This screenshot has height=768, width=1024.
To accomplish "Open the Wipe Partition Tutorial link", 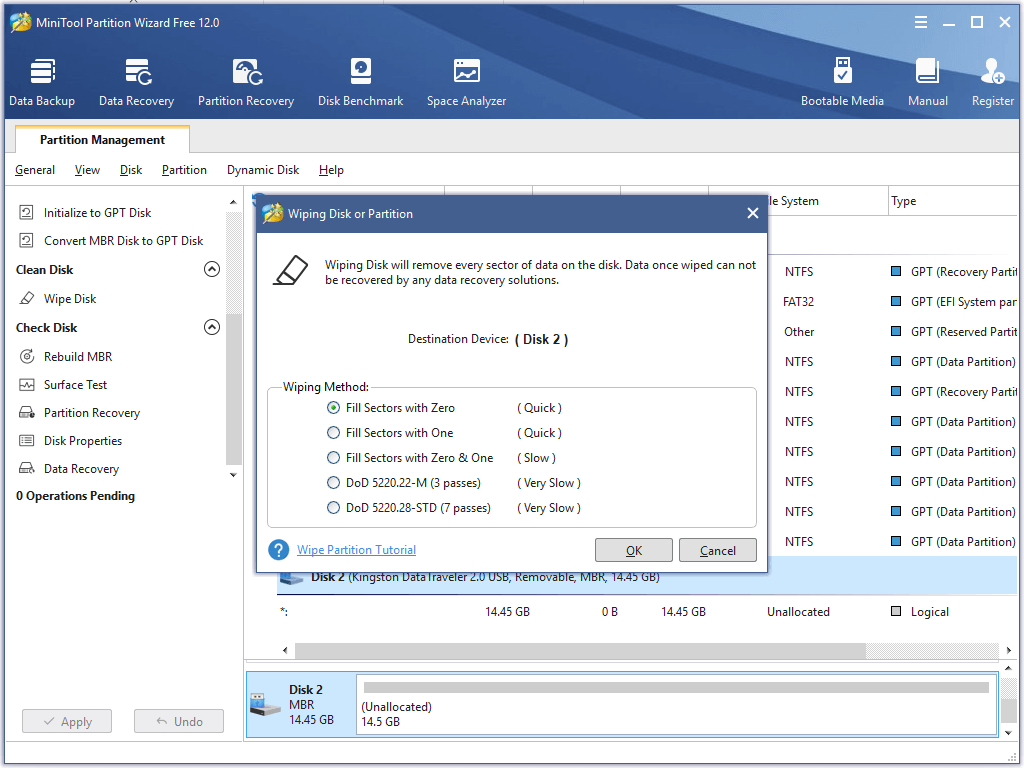I will click(356, 550).
